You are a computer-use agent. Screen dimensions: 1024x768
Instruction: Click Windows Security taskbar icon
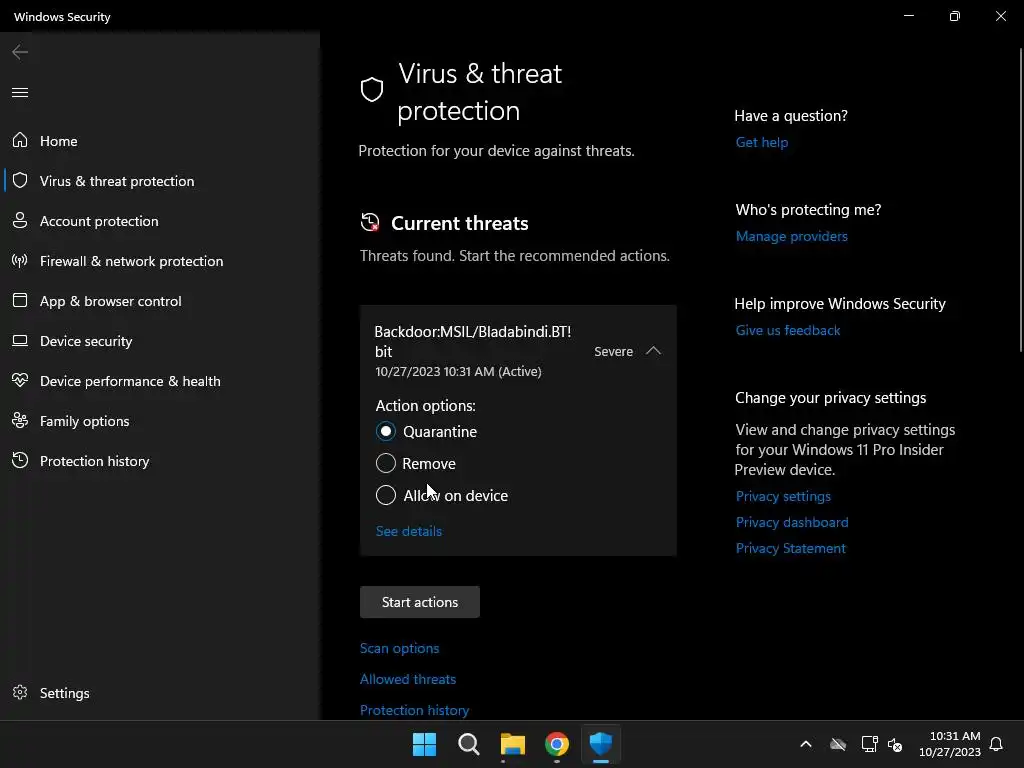(x=601, y=744)
